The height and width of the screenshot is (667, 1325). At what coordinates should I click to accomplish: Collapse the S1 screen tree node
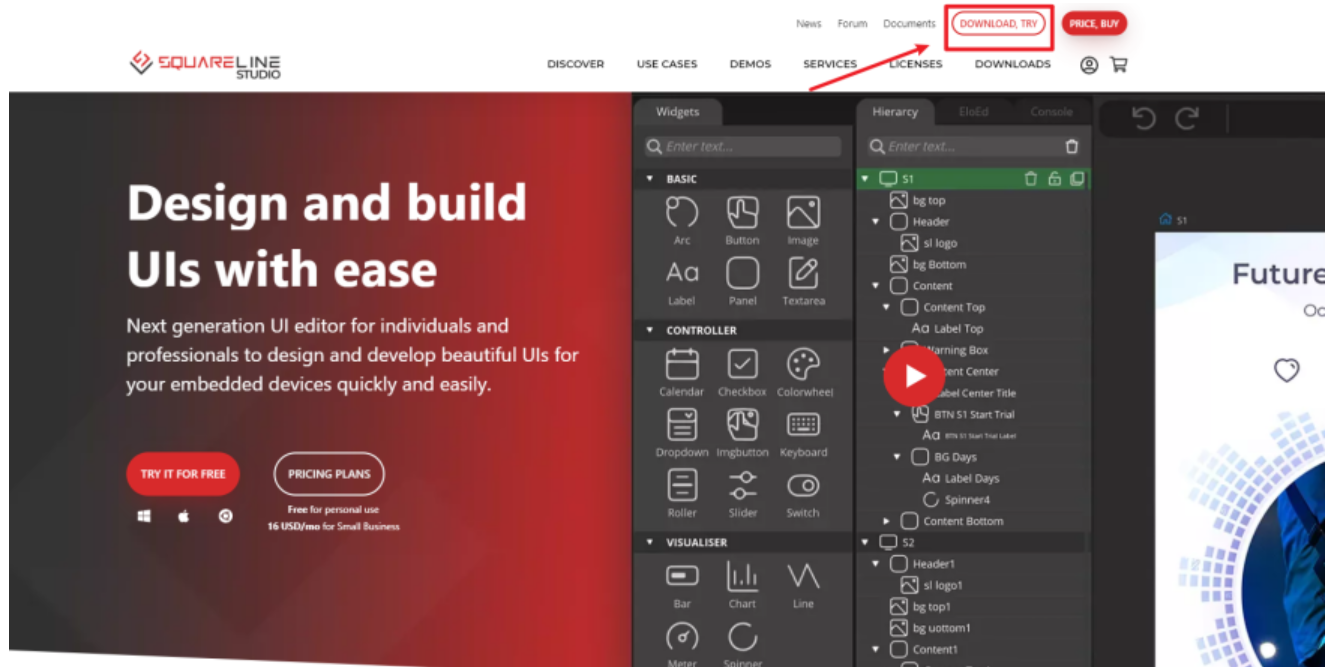[865, 179]
